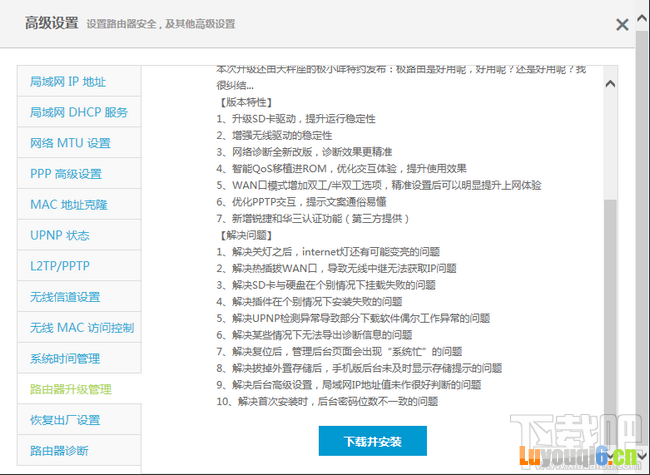Click line WAN口模式增加双工/半双工选项
650x475 pixels.
(379, 185)
